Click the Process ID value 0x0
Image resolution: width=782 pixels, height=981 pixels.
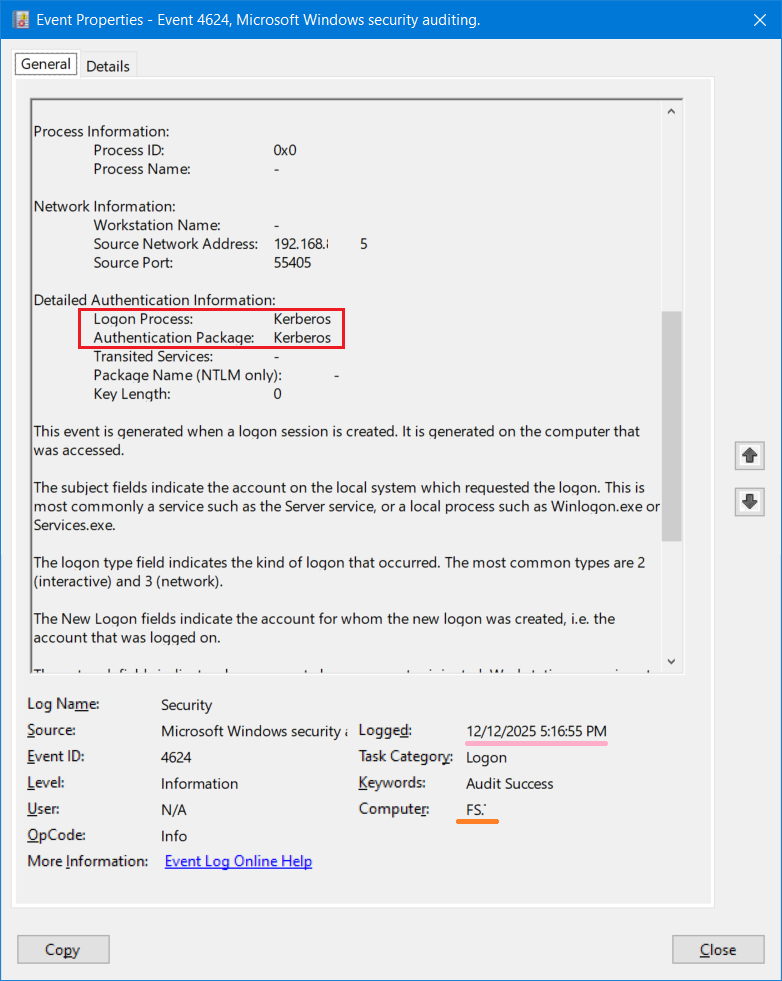285,151
